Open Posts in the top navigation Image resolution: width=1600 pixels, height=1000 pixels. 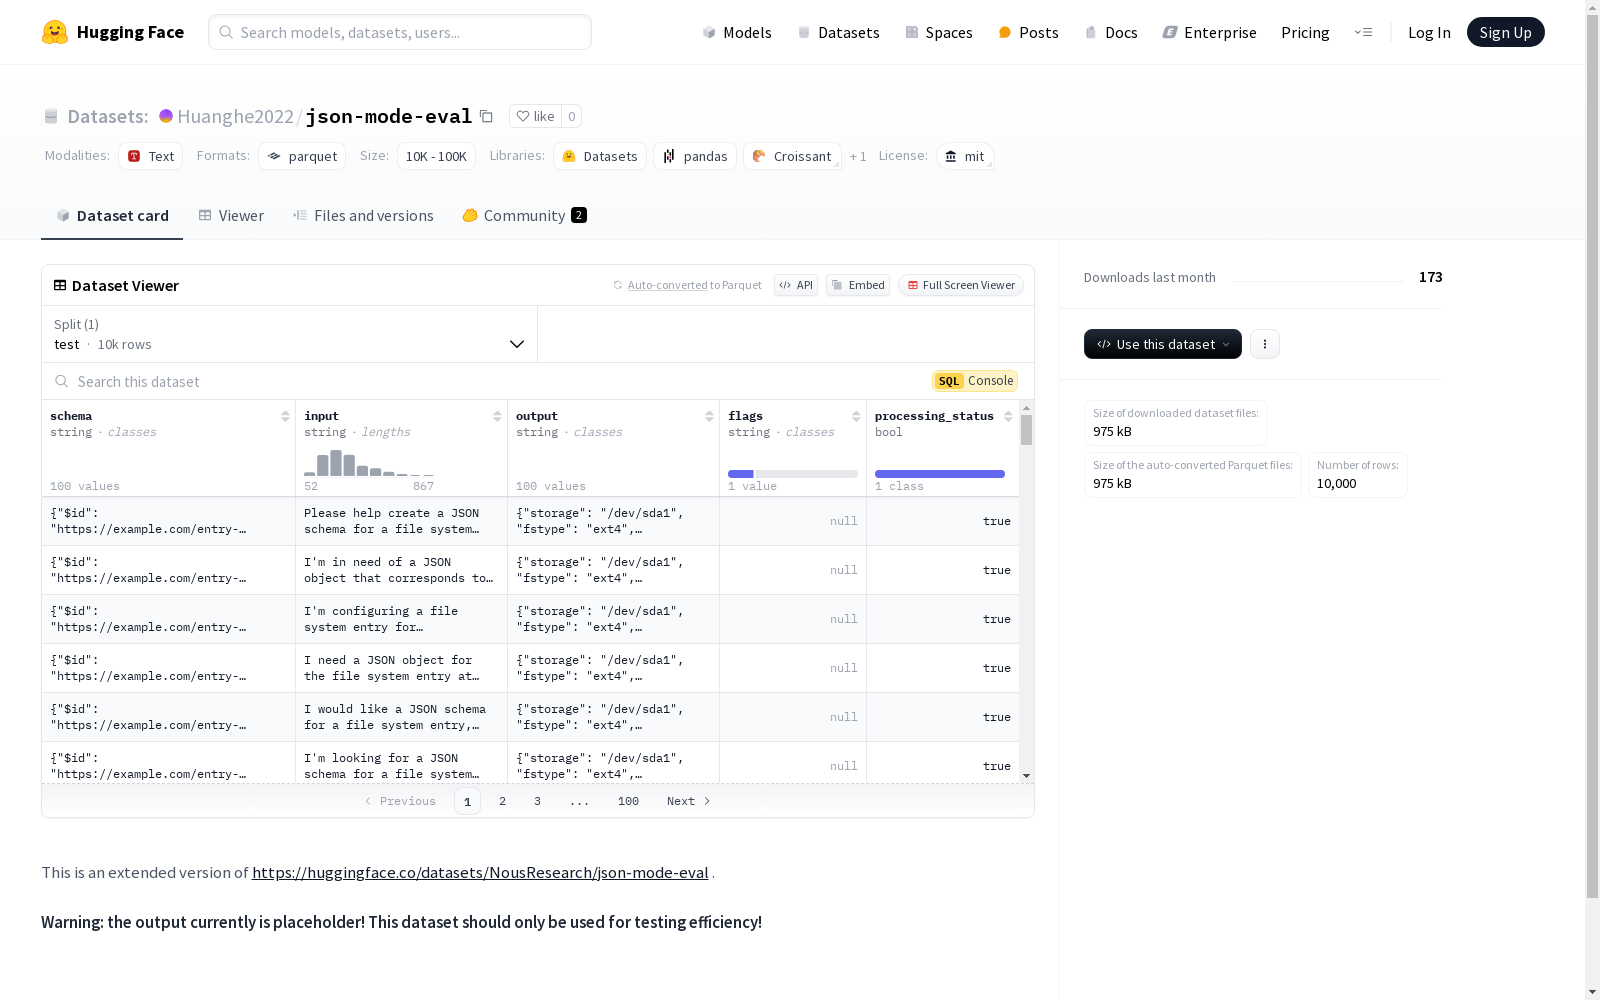1028,32
